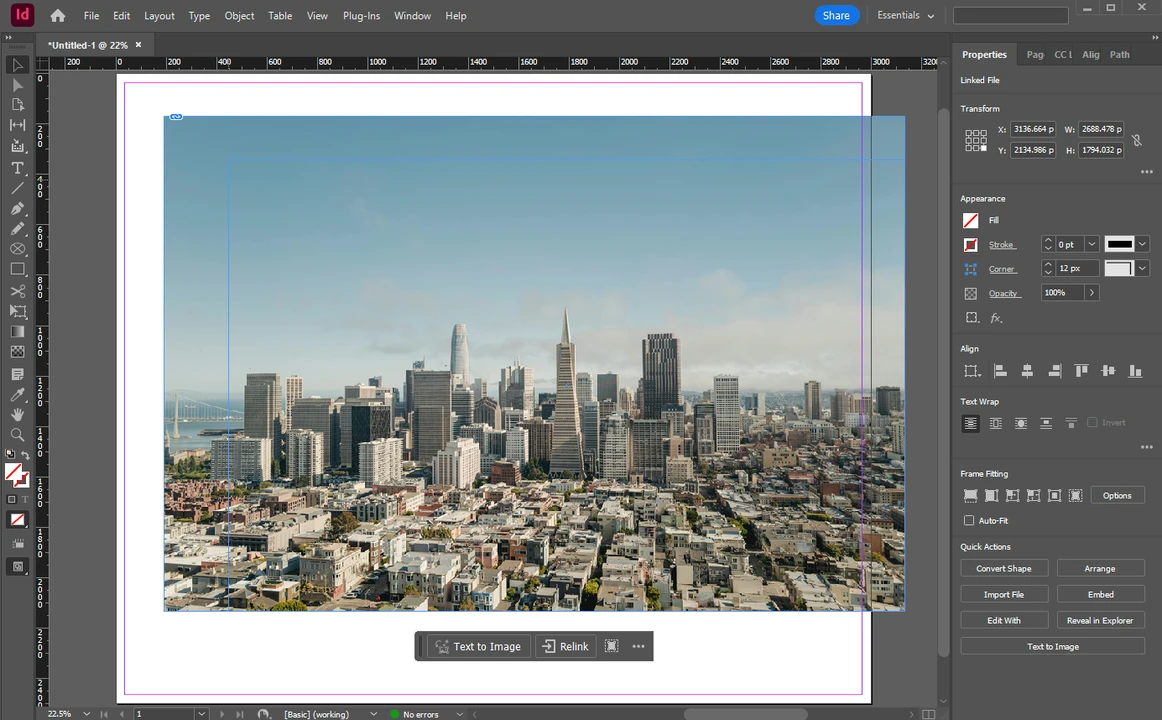Screen dimensions: 1162x720
Task: Open the Object menu
Action: click(x=239, y=16)
